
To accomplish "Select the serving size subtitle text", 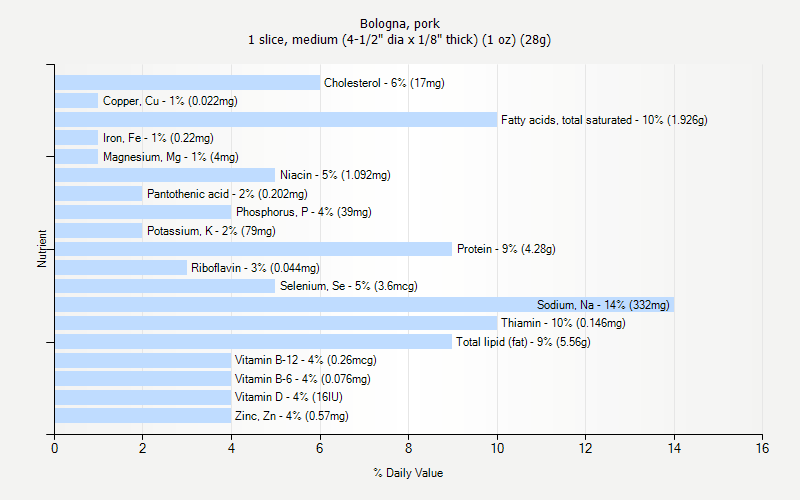I will point(399,40).
